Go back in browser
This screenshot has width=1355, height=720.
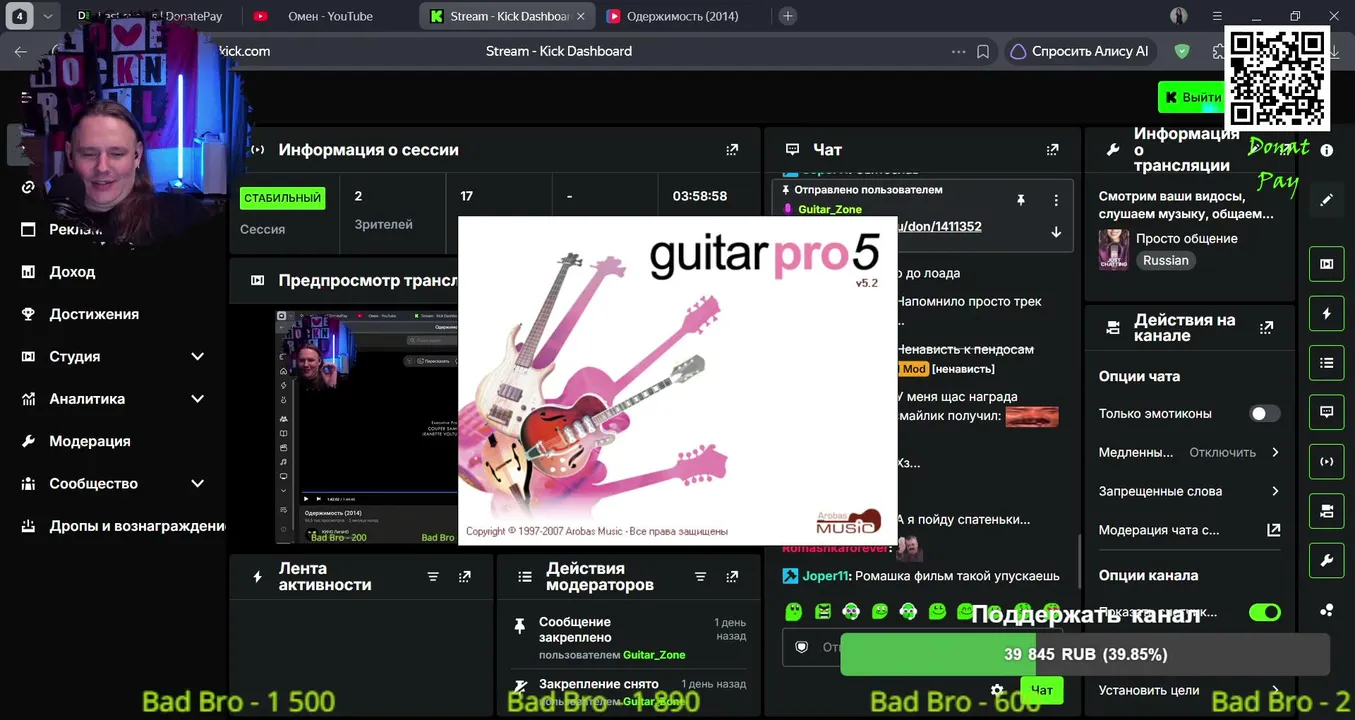(x=21, y=52)
